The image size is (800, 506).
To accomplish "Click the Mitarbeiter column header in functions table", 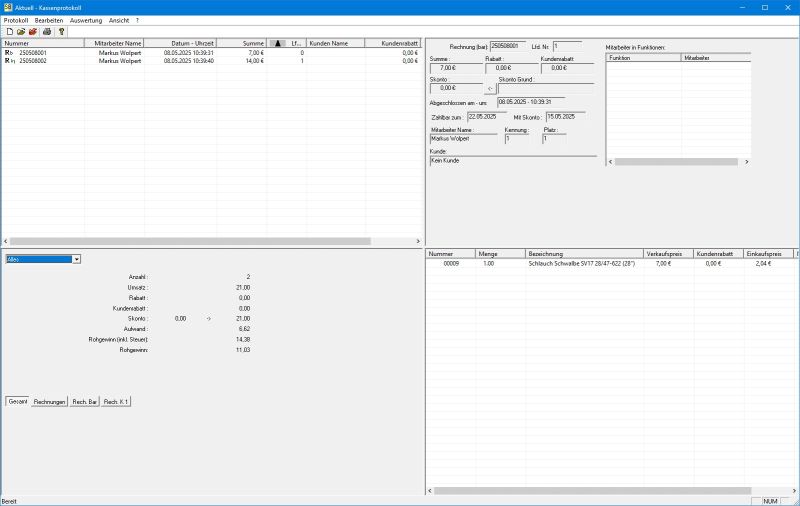I will (x=716, y=58).
